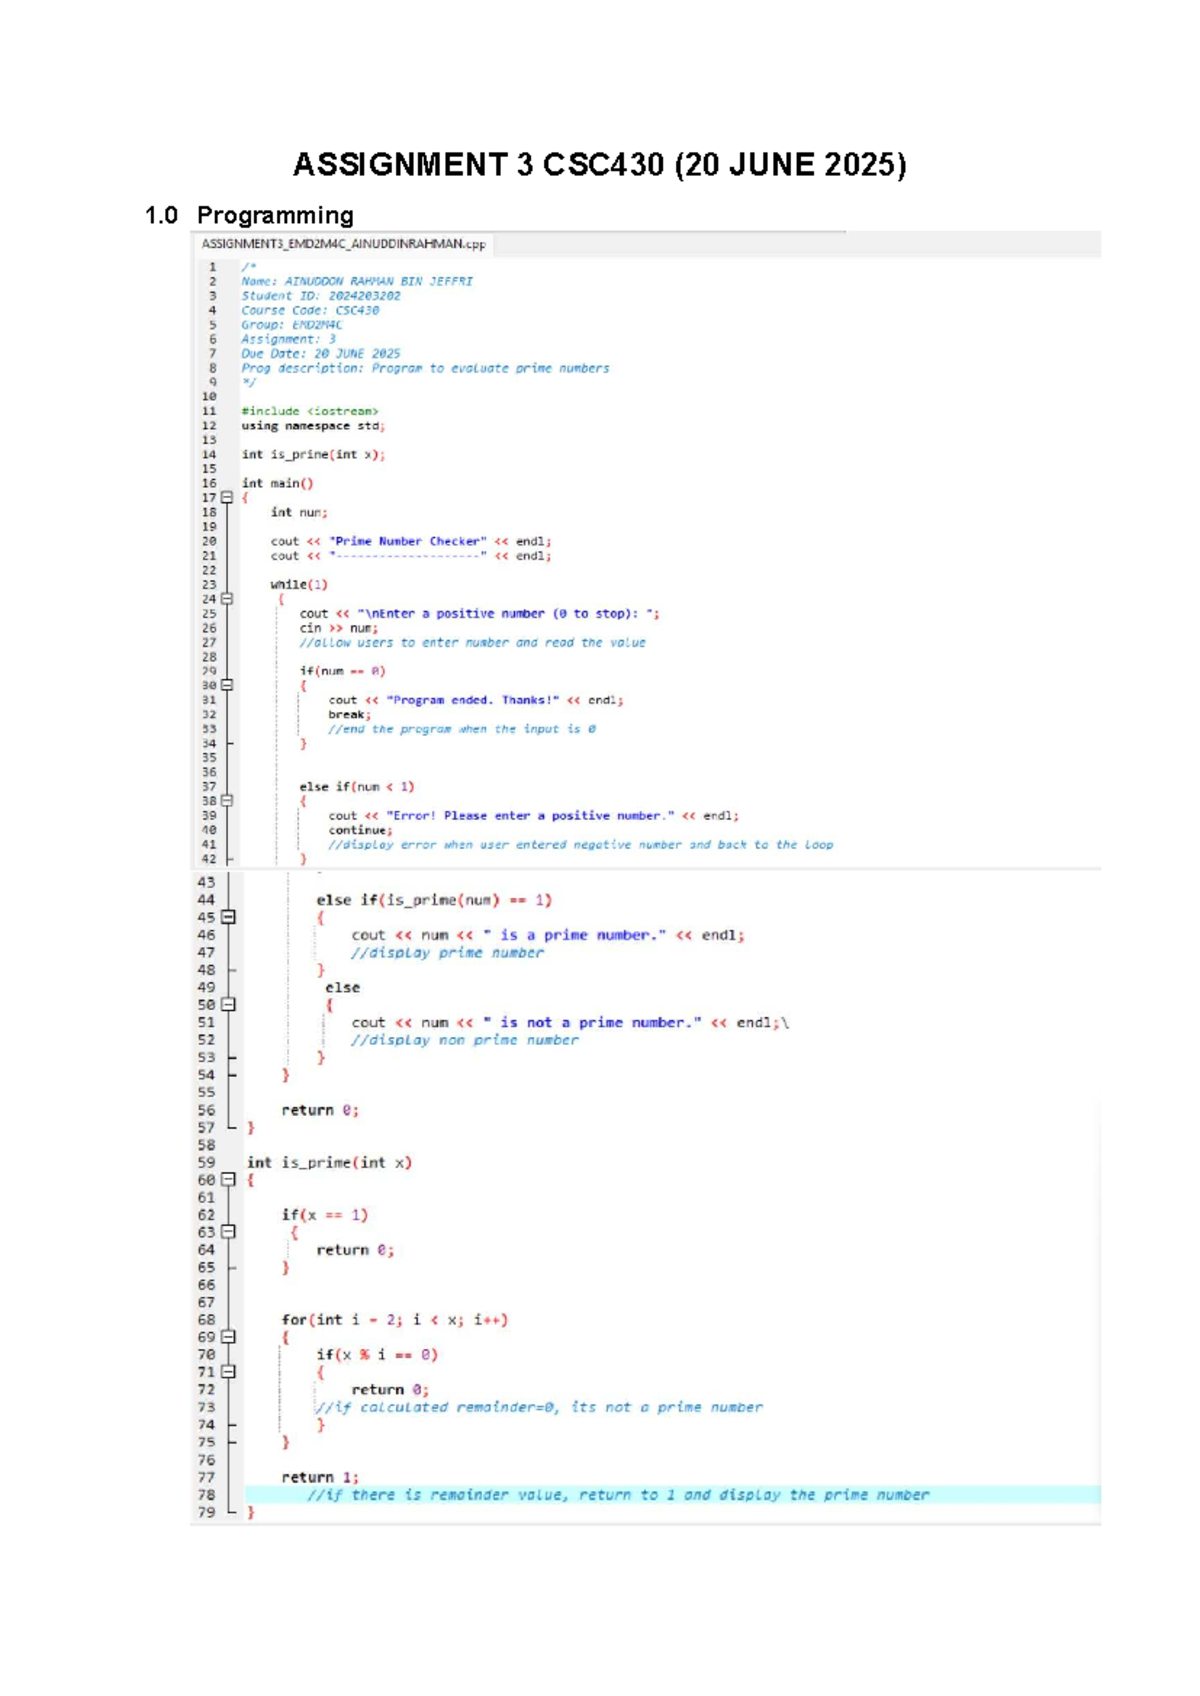This screenshot has width=1200, height=1696.
Task: Collapse the is_prime function fold at line 60
Action: tap(229, 1180)
